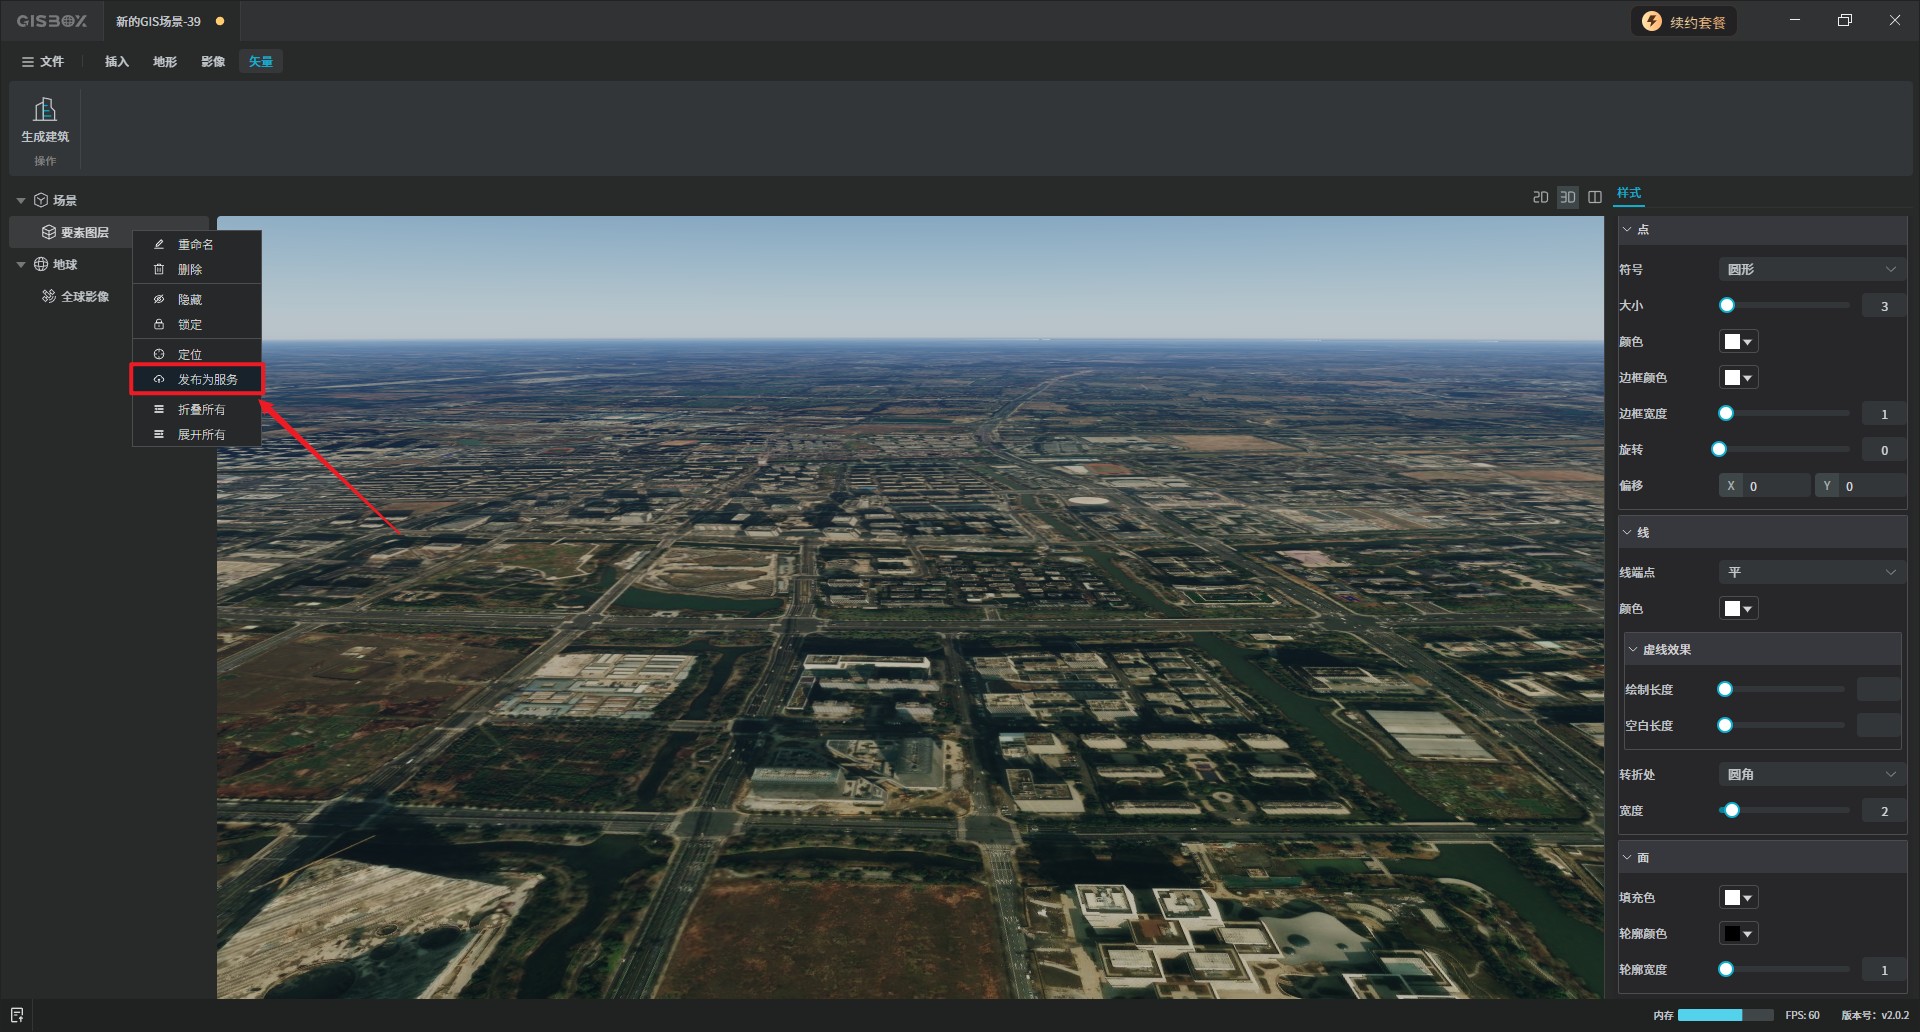Open the polygon fill color (填充色) swatch

click(1738, 897)
